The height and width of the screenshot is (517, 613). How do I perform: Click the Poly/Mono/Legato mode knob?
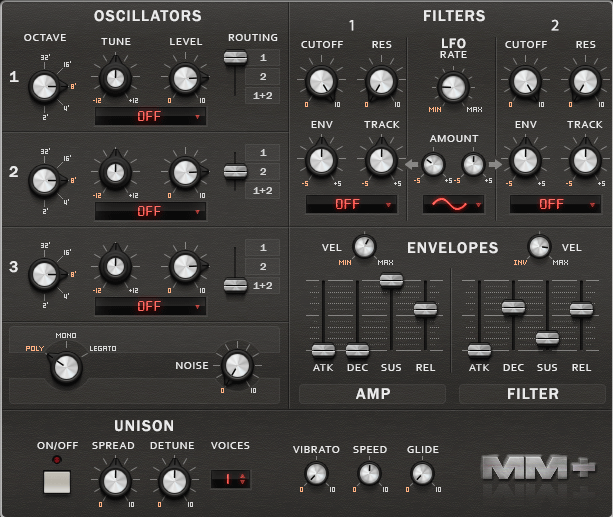(x=66, y=368)
